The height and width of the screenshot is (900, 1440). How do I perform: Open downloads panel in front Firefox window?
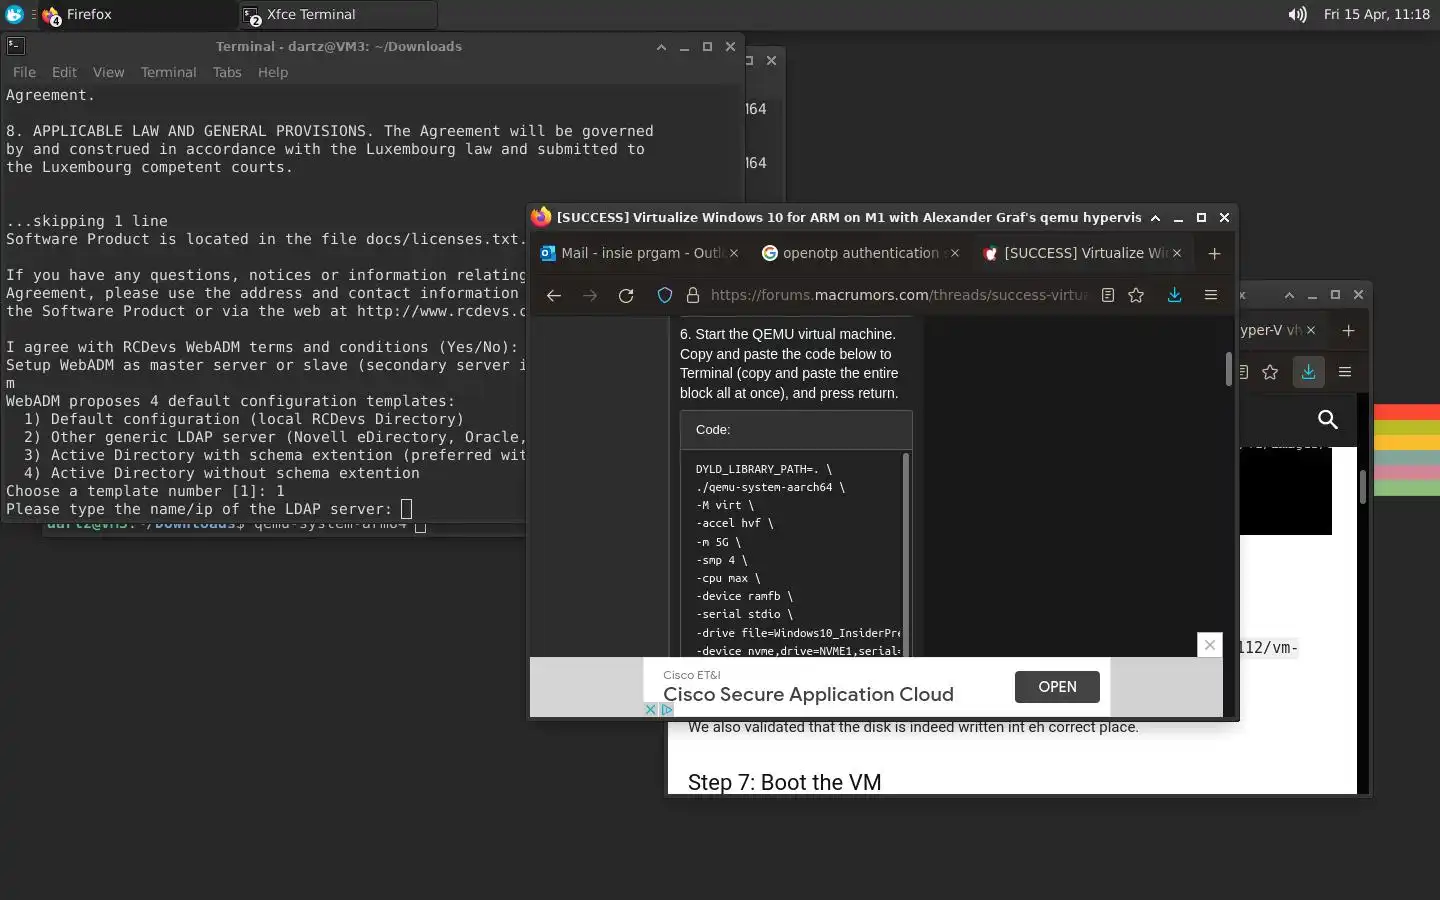click(1175, 295)
